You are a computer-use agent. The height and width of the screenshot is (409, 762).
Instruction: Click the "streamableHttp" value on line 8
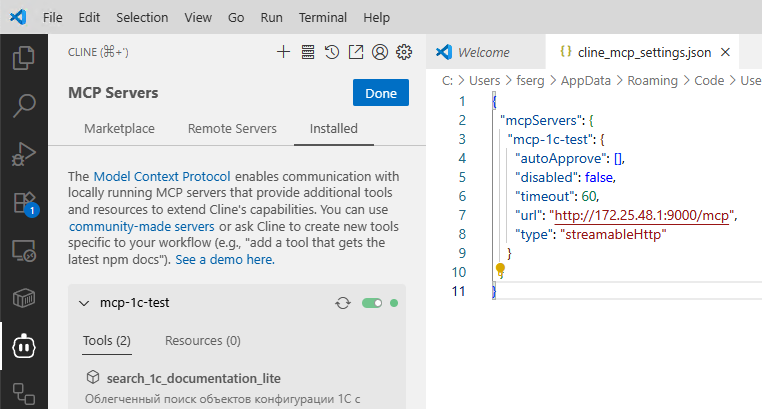(613, 234)
